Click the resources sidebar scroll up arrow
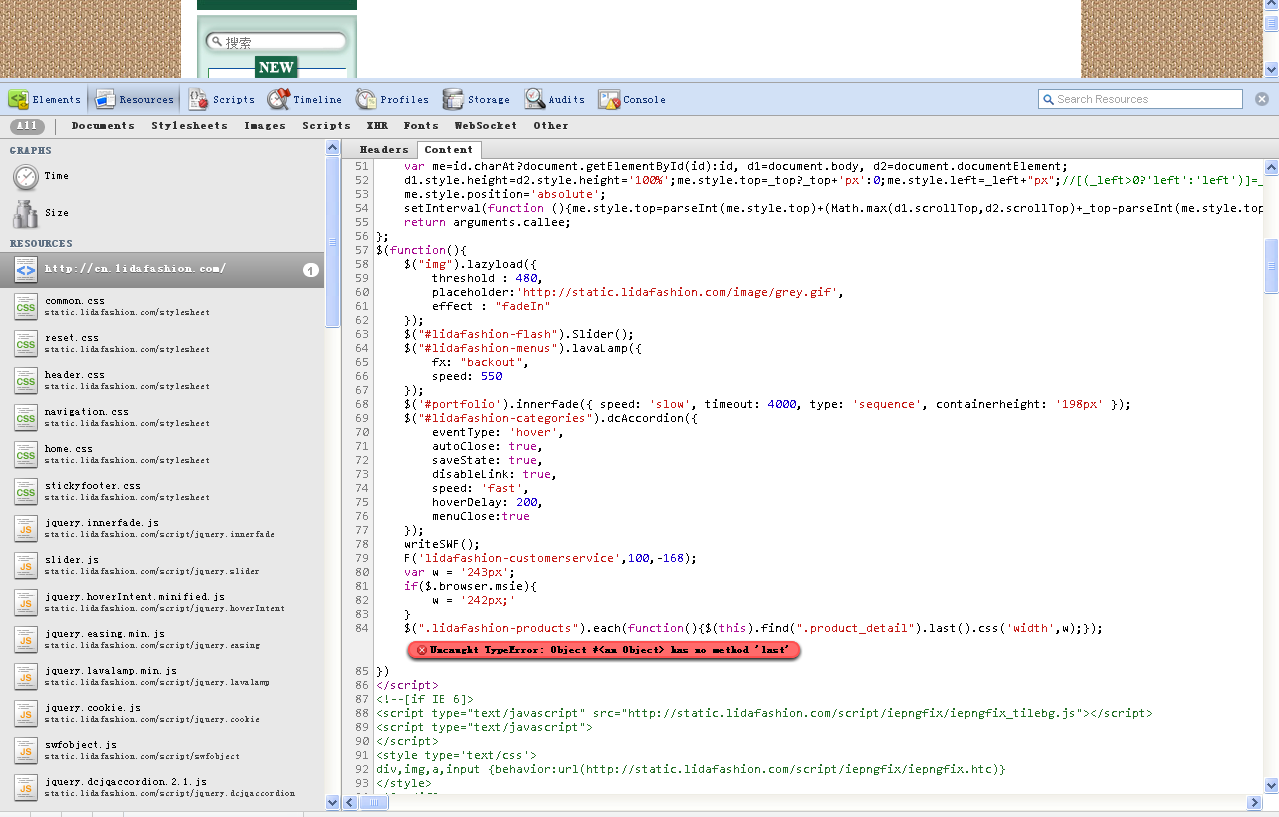Screen dimensions: 1279x817 tap(333, 149)
